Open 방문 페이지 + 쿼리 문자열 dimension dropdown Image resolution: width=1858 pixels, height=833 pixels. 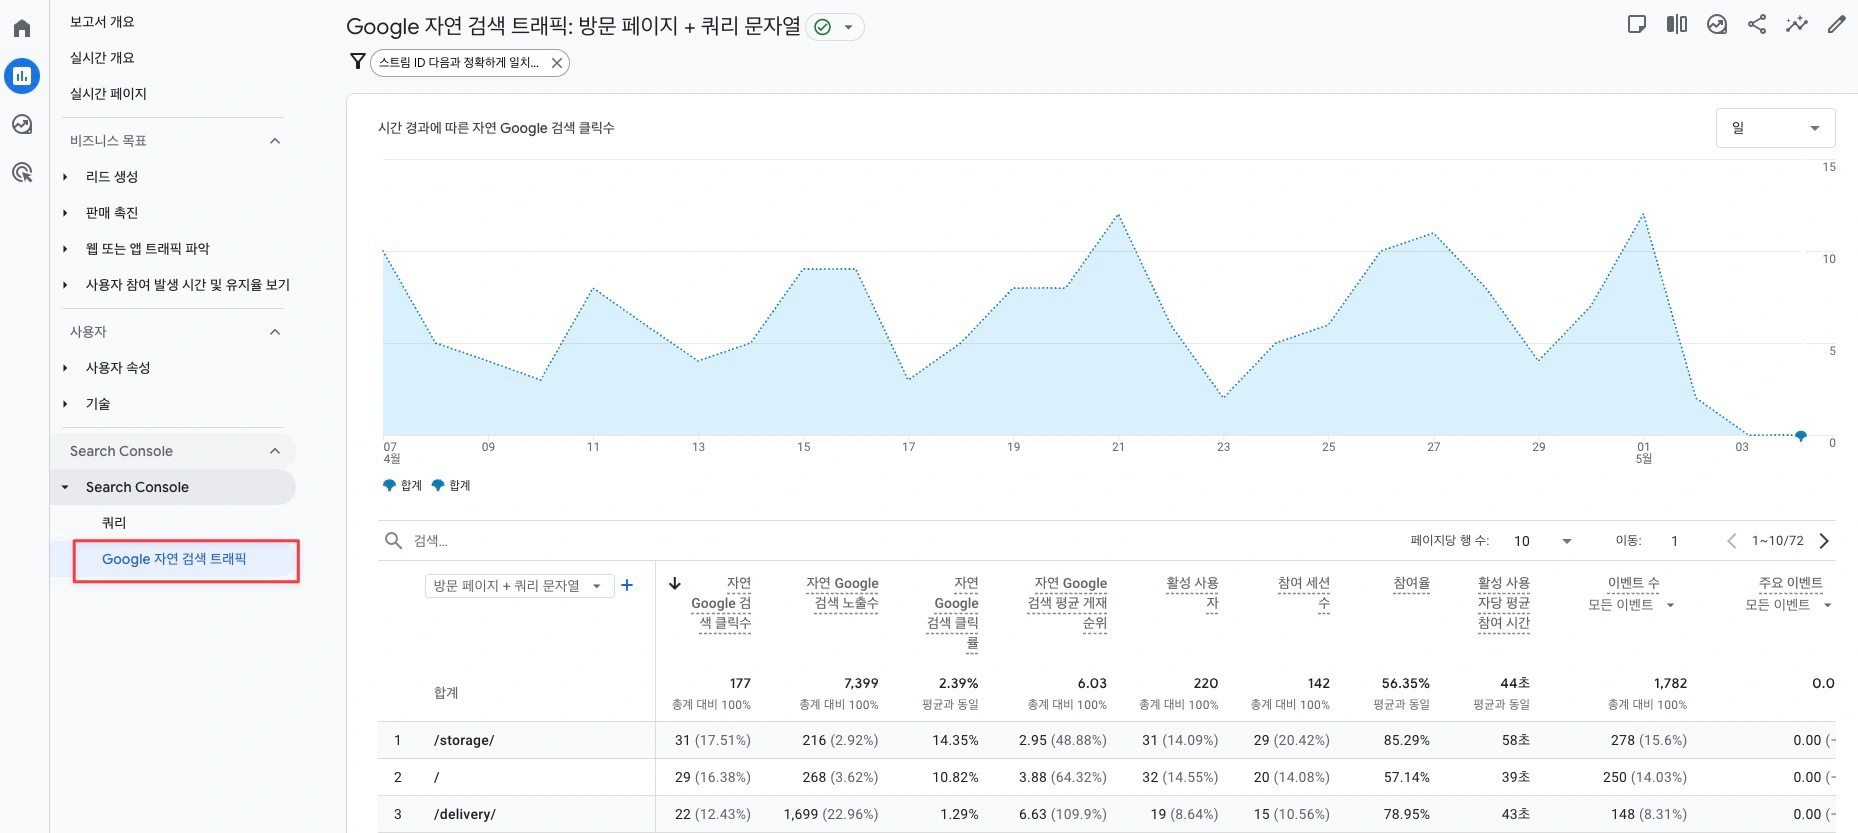coord(519,586)
